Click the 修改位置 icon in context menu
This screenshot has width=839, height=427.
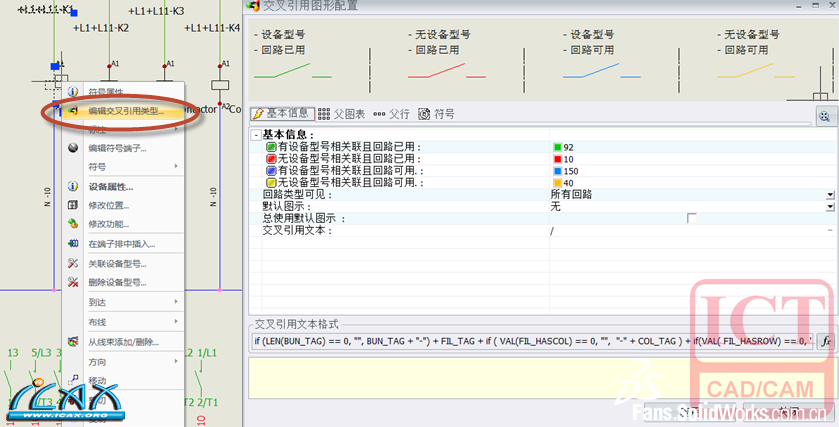pos(72,205)
